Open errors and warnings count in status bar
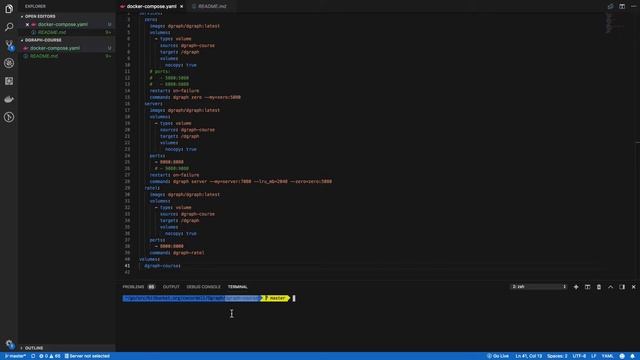Viewport: 640px width, 360px height. (49, 356)
